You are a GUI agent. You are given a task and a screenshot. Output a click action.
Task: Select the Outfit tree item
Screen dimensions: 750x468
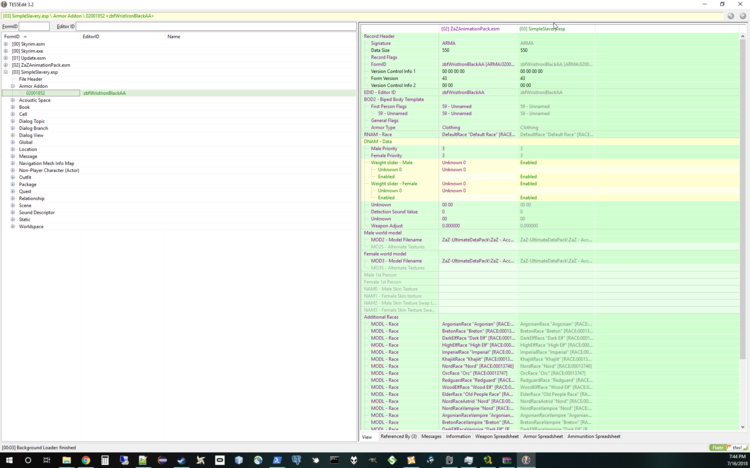coord(25,177)
